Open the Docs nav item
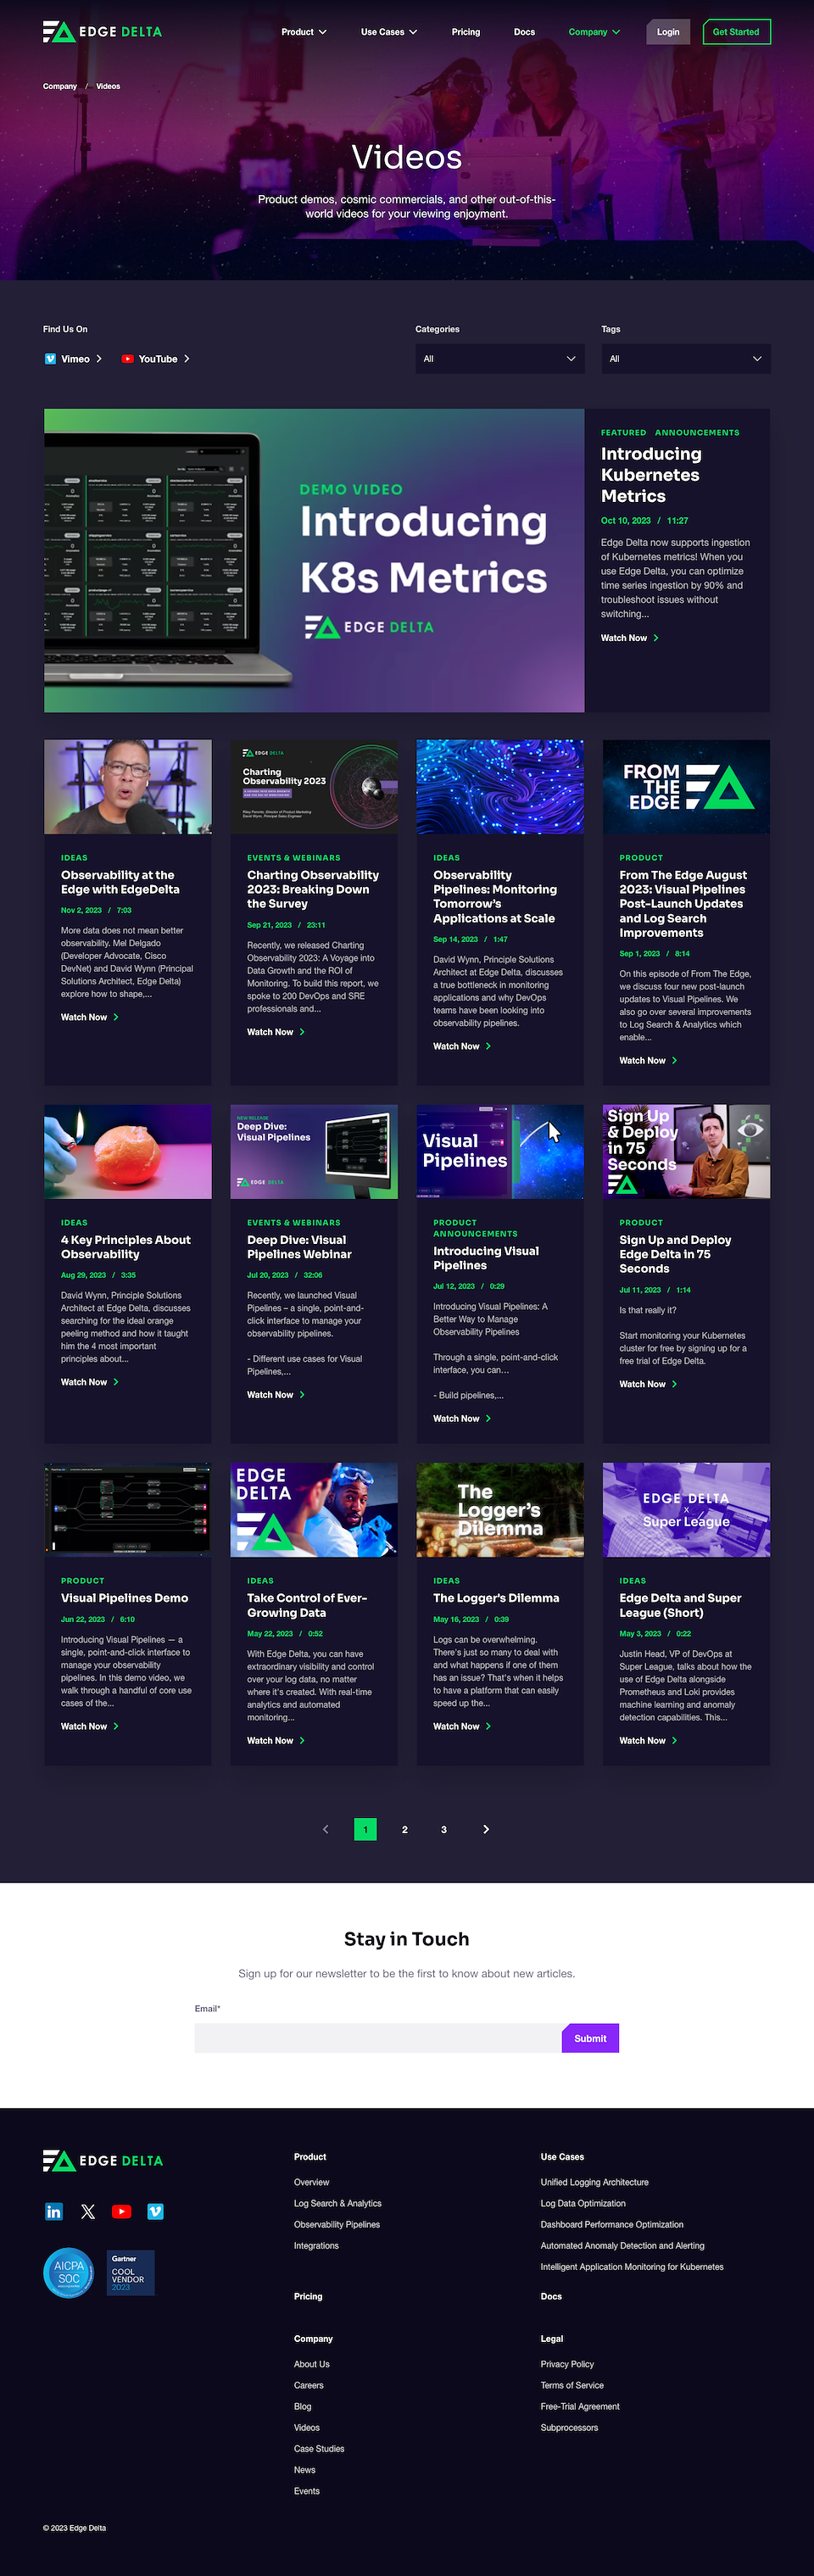Viewport: 814px width, 2576px height. click(x=524, y=32)
